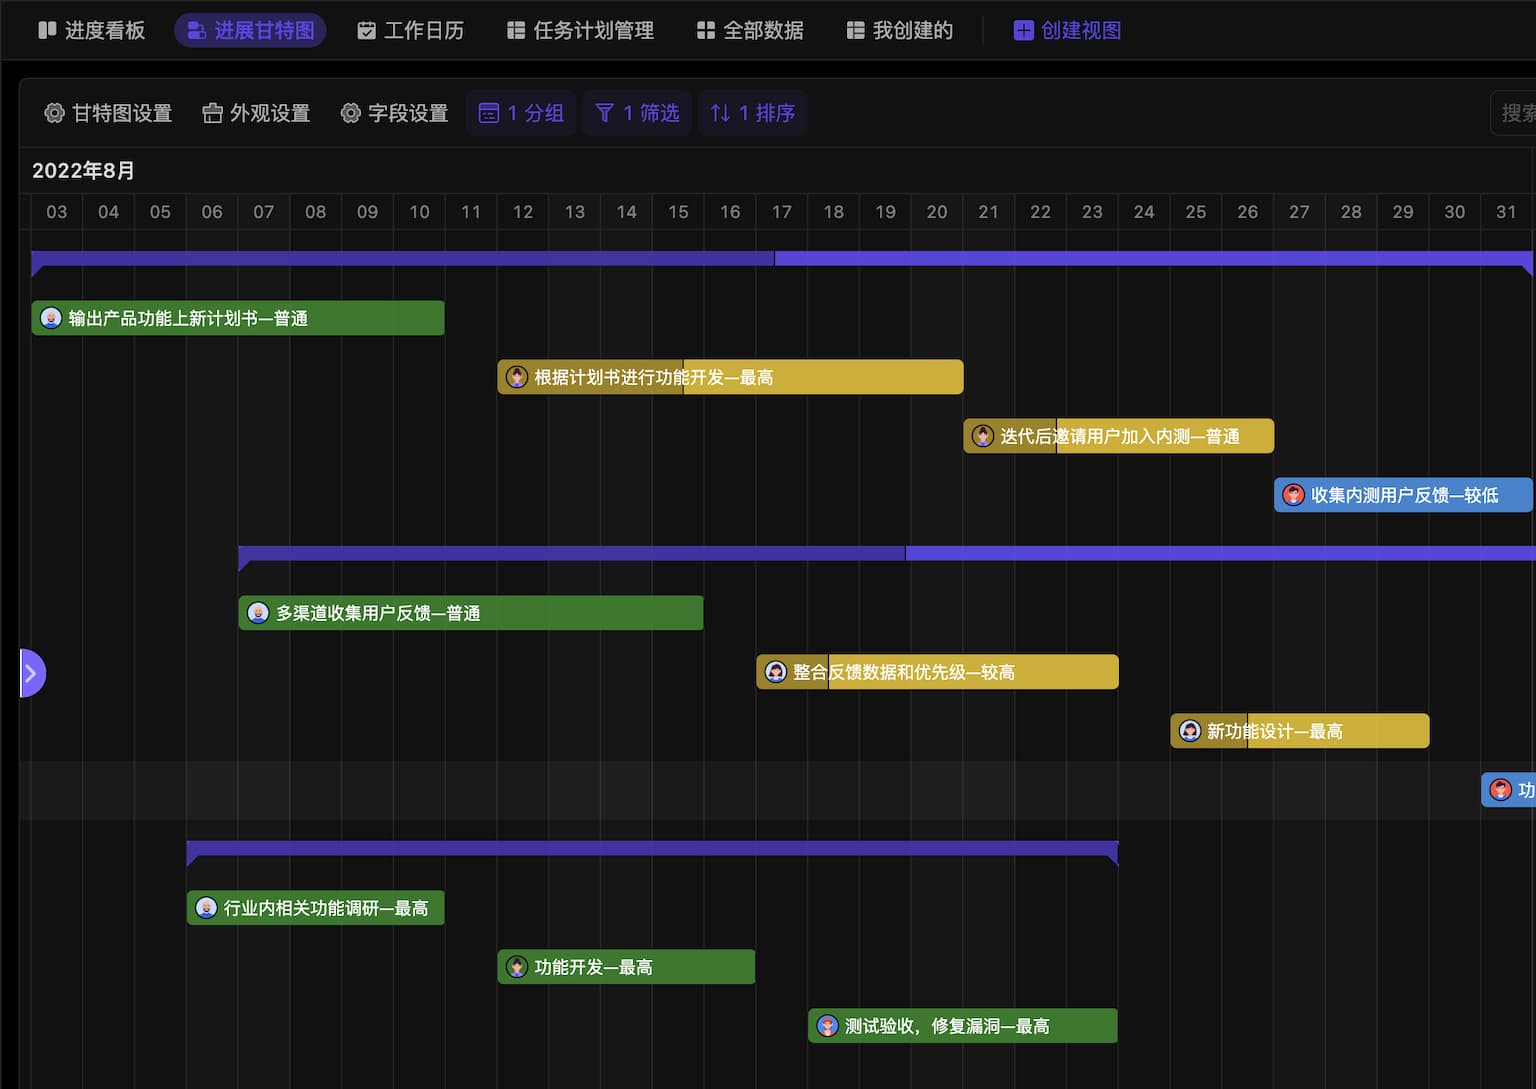Image resolution: width=1536 pixels, height=1089 pixels.
Task: Click group summary bar above 多渠道收集用户反馈
Action: (887, 554)
